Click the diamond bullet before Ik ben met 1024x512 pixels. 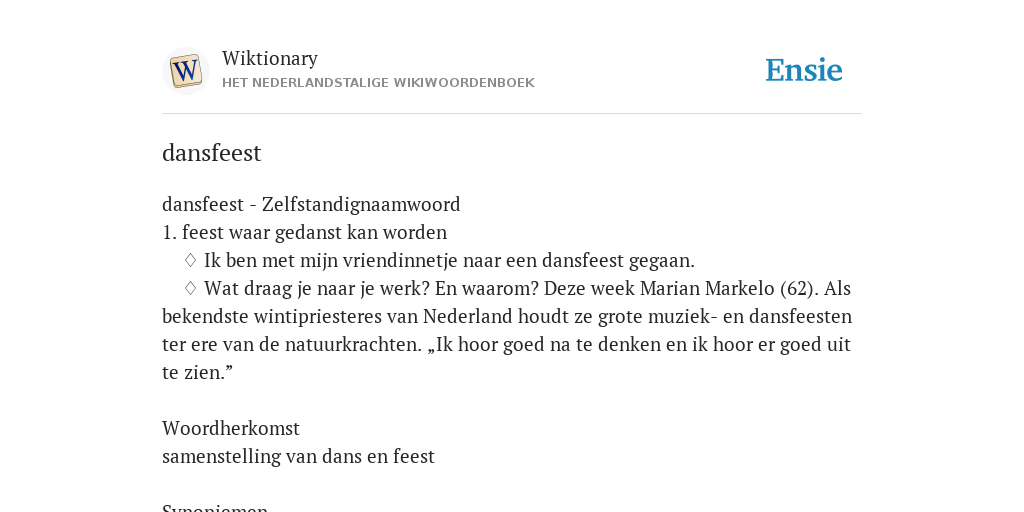click(190, 260)
